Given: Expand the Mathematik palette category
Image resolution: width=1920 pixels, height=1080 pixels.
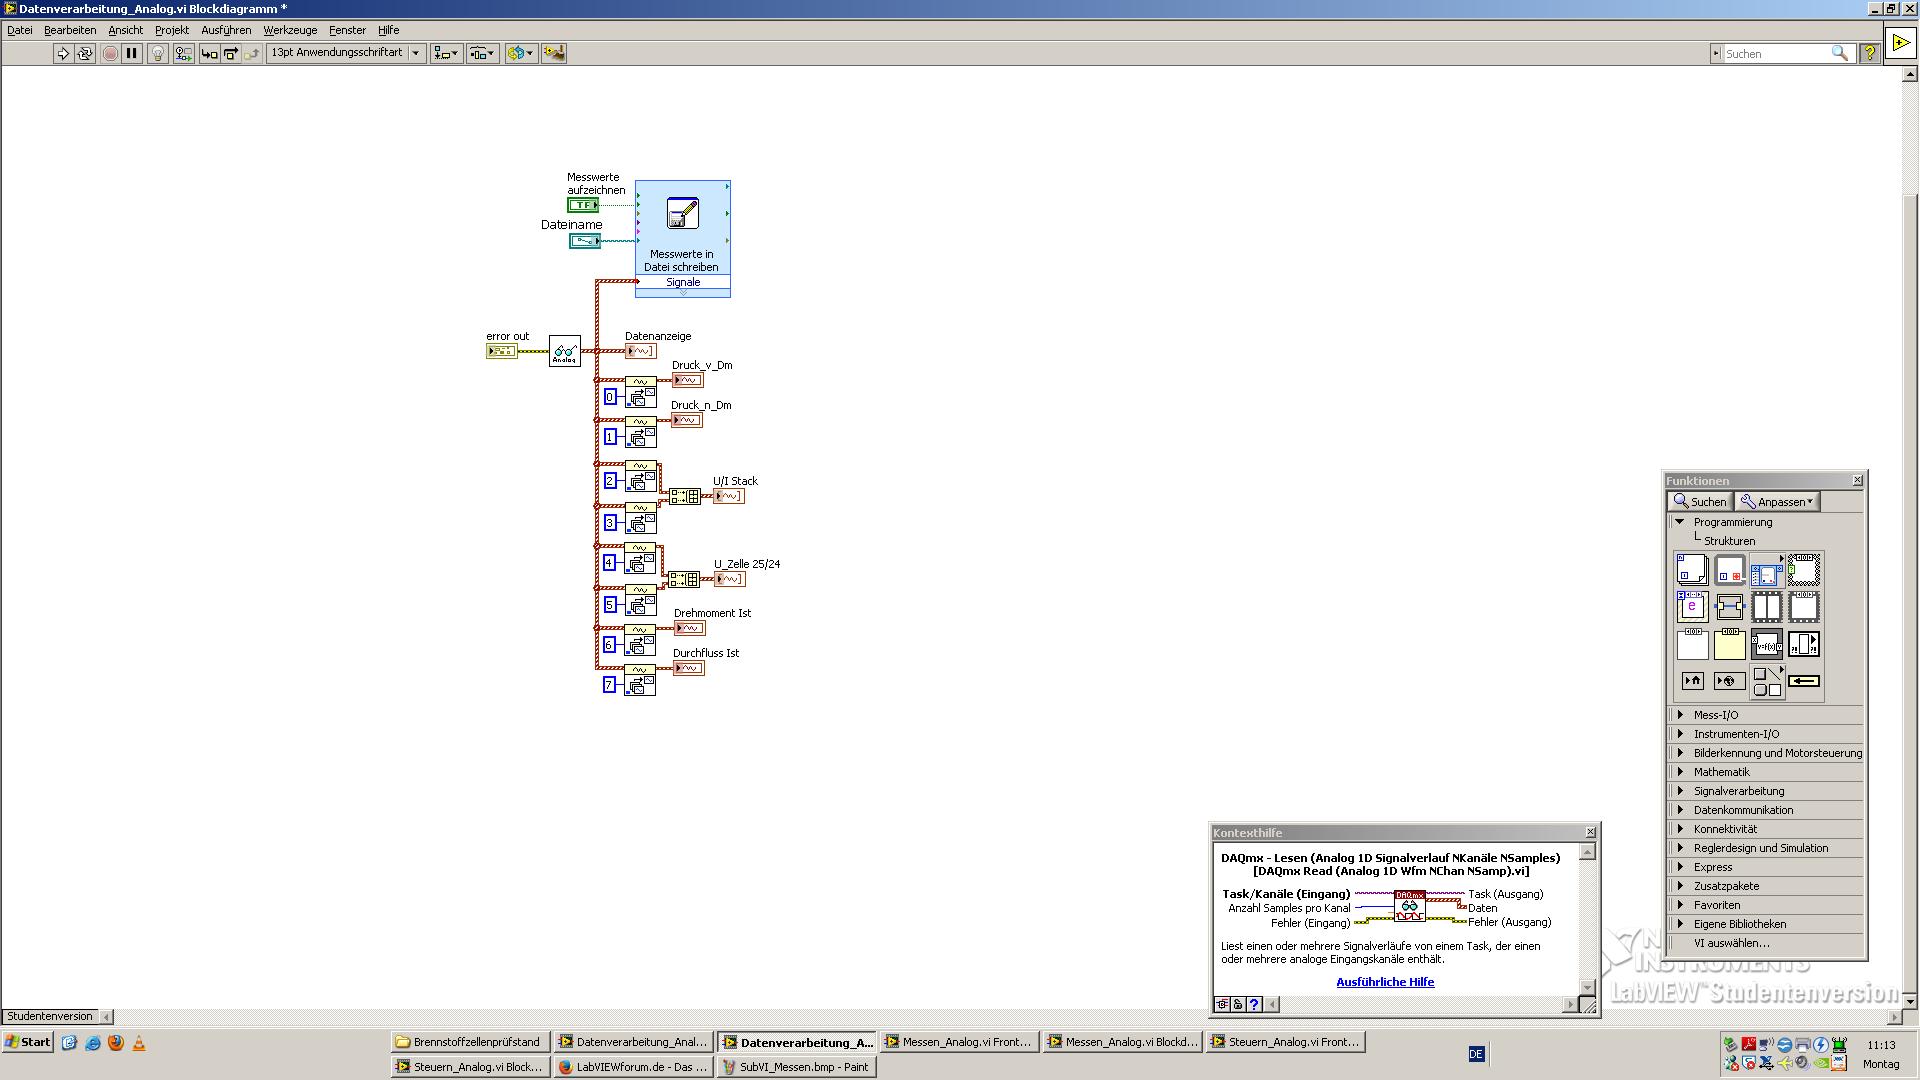Looking at the screenshot, I should (1681, 772).
